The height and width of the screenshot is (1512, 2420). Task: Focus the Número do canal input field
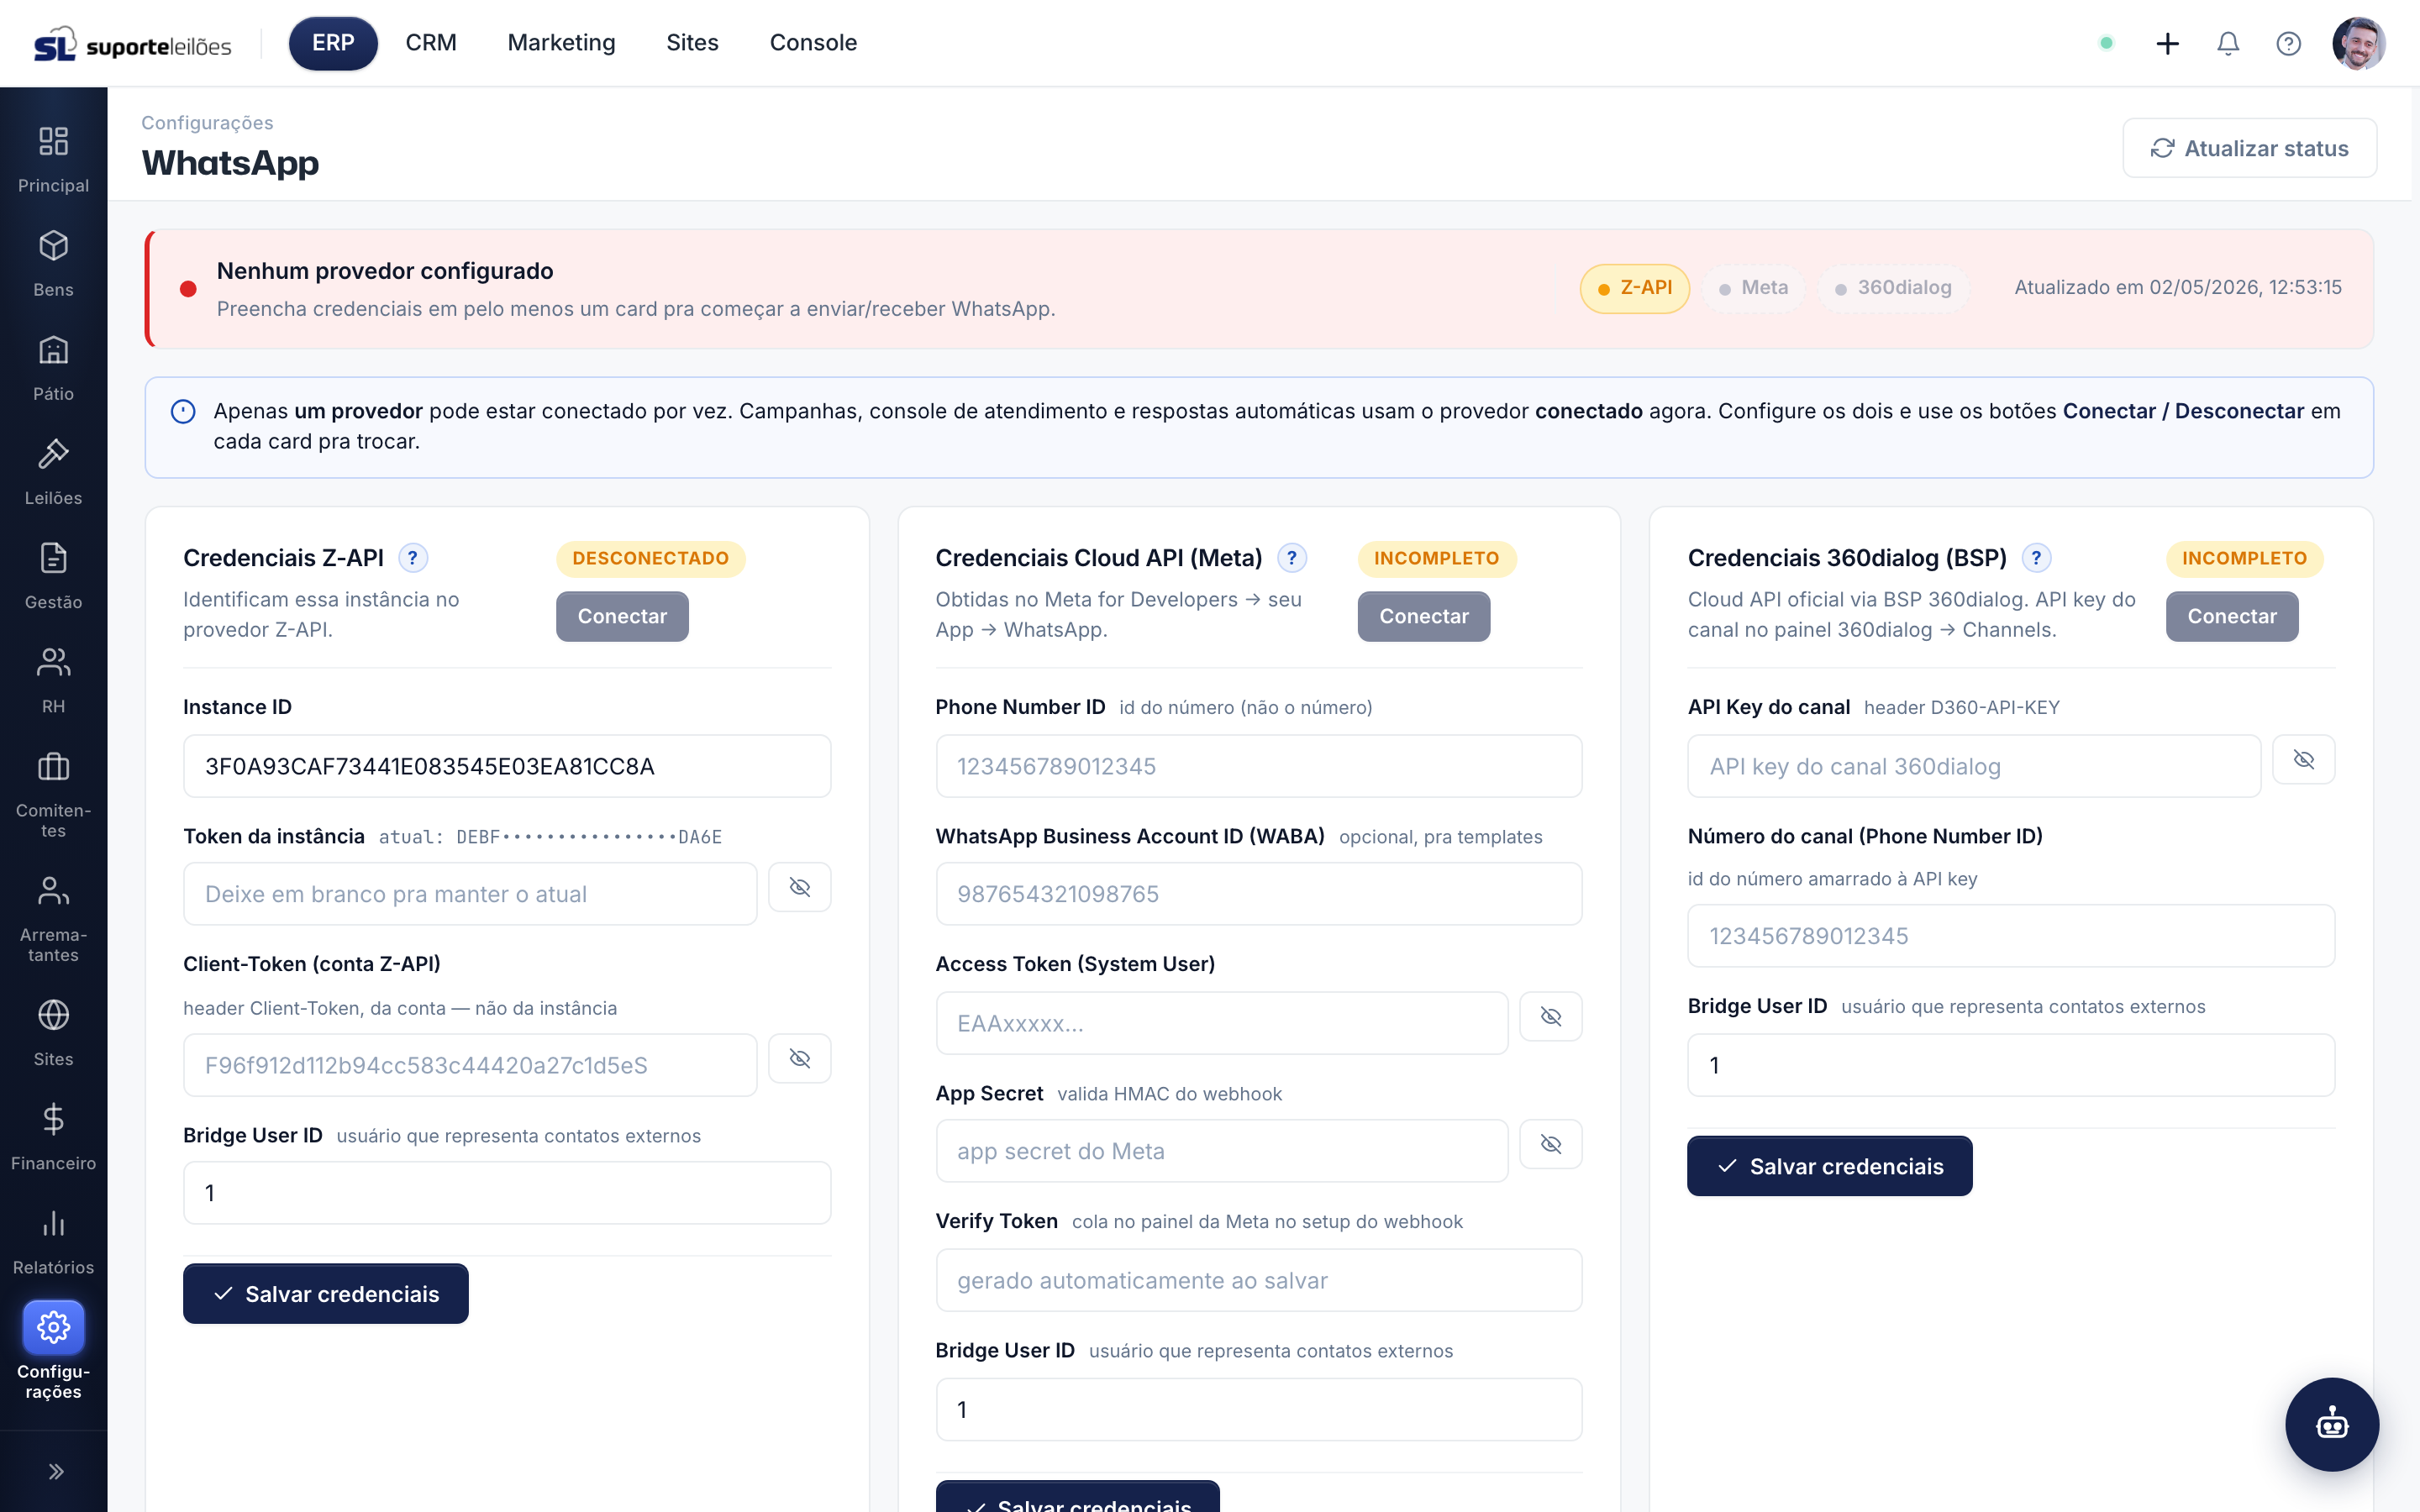(2011, 936)
